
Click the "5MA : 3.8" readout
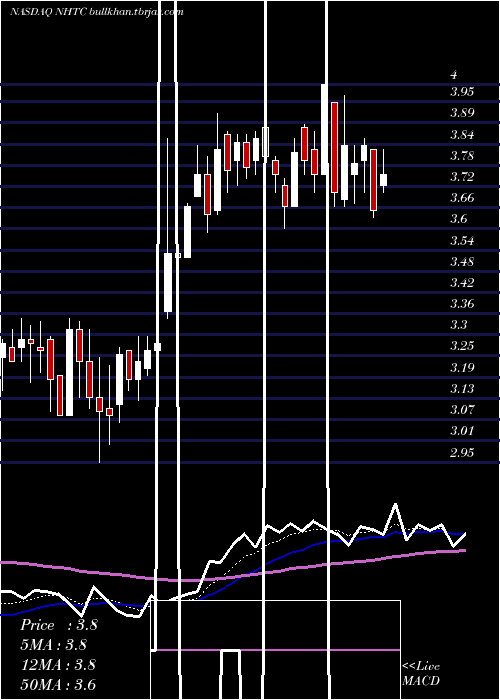pos(53,645)
